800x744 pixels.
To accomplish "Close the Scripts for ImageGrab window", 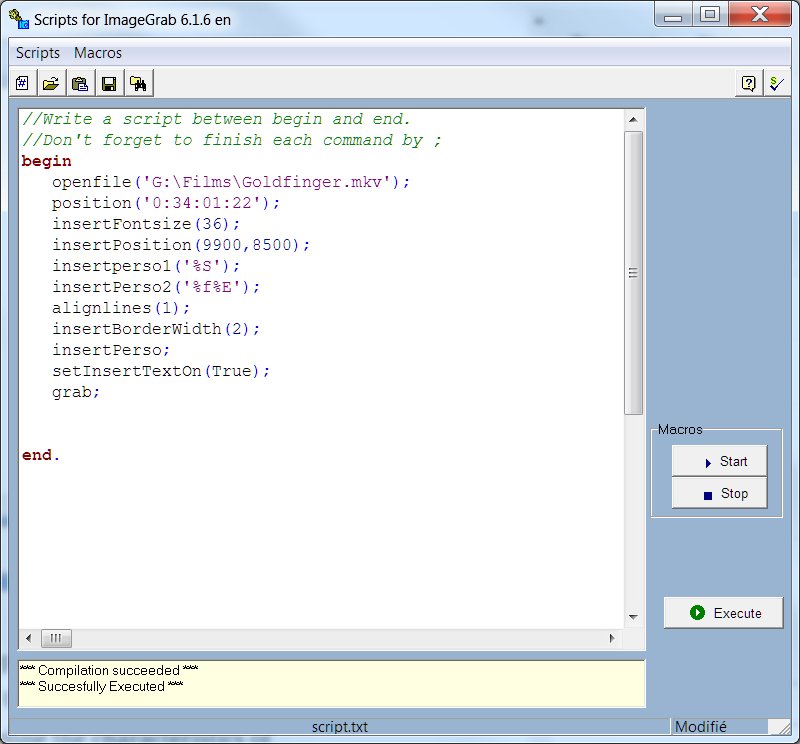I will 760,15.
